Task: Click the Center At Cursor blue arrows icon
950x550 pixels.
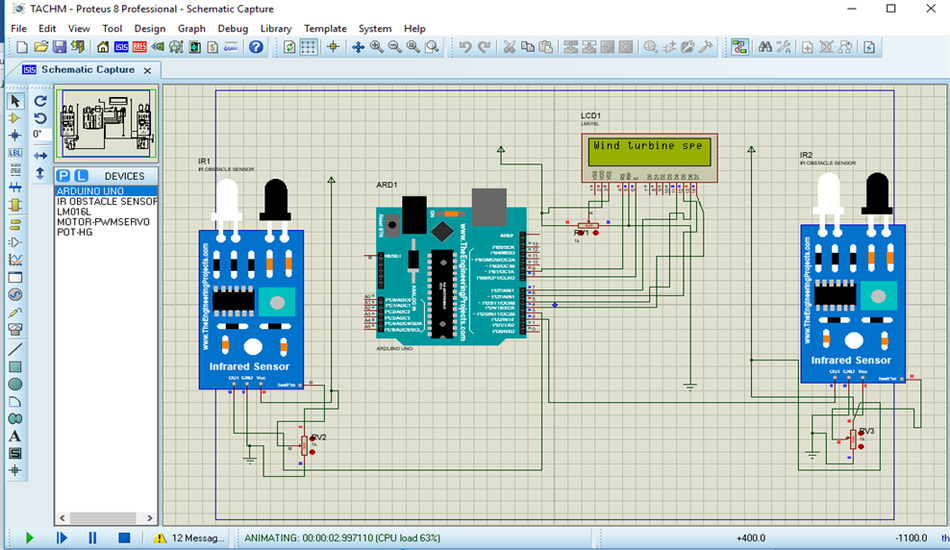Action: [358, 47]
